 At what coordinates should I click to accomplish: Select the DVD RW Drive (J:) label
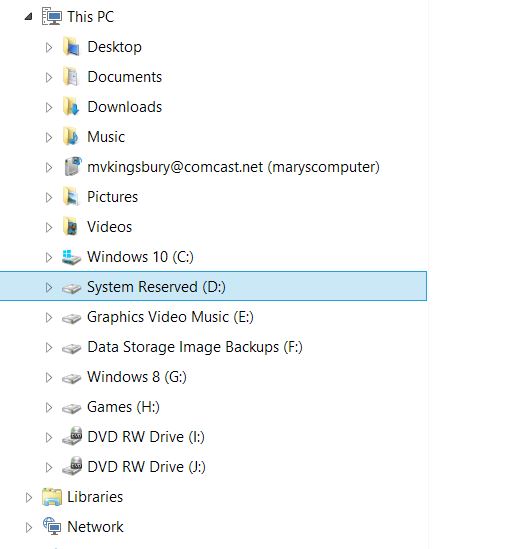(146, 467)
